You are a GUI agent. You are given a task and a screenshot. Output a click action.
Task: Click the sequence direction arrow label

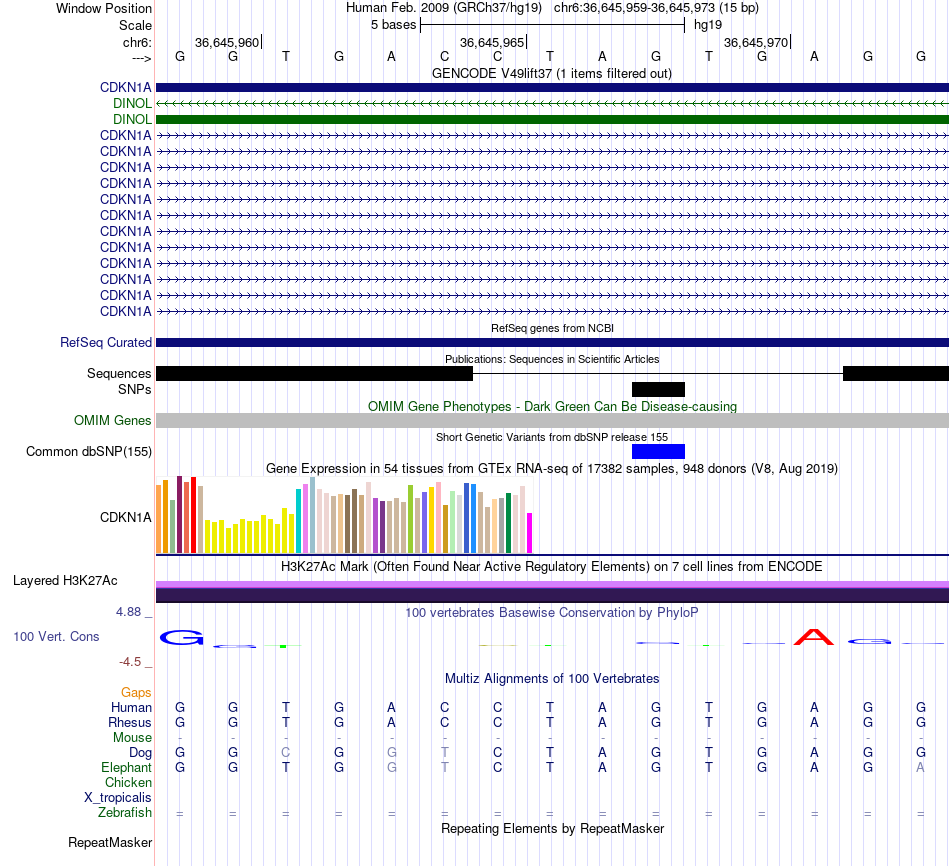[x=141, y=58]
